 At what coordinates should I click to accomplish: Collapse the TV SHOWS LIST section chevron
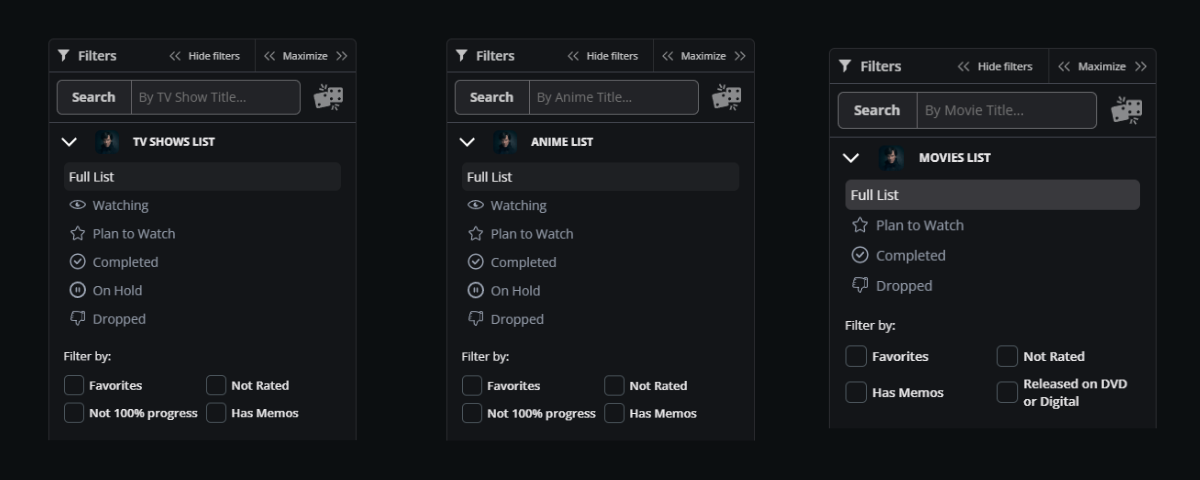(69, 142)
